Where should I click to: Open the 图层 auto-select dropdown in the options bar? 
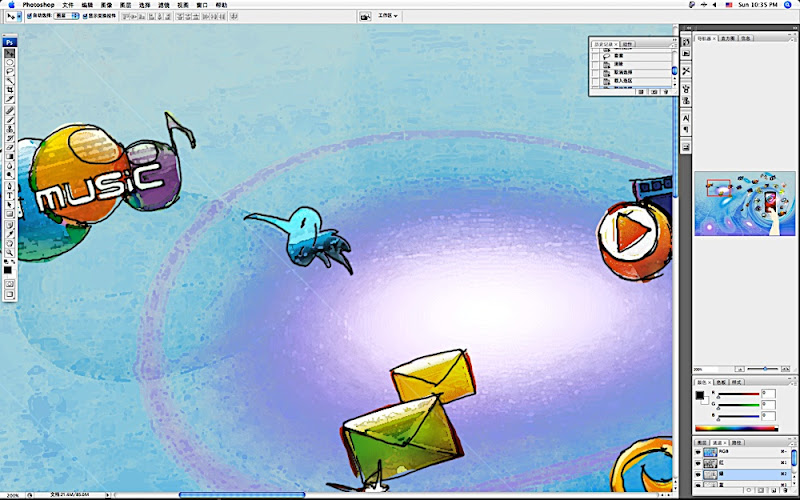click(66, 16)
